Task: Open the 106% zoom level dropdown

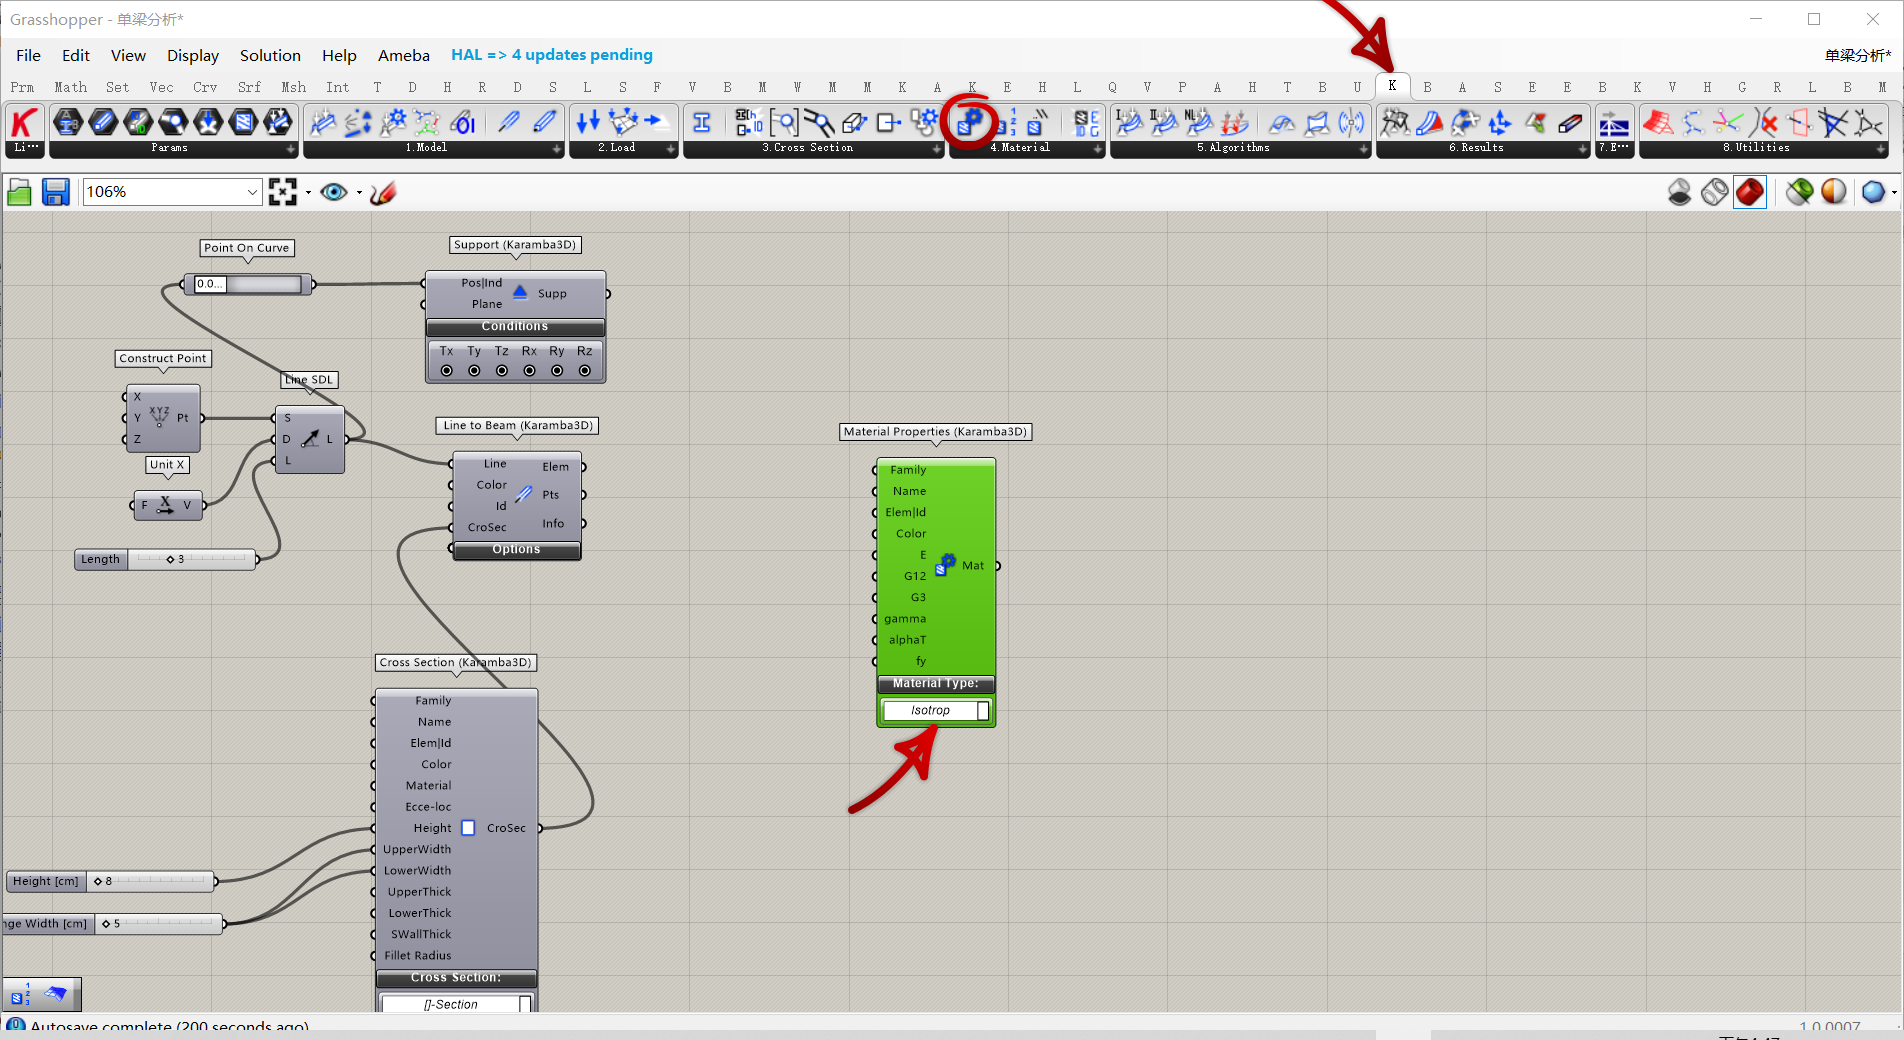Action: click(252, 192)
